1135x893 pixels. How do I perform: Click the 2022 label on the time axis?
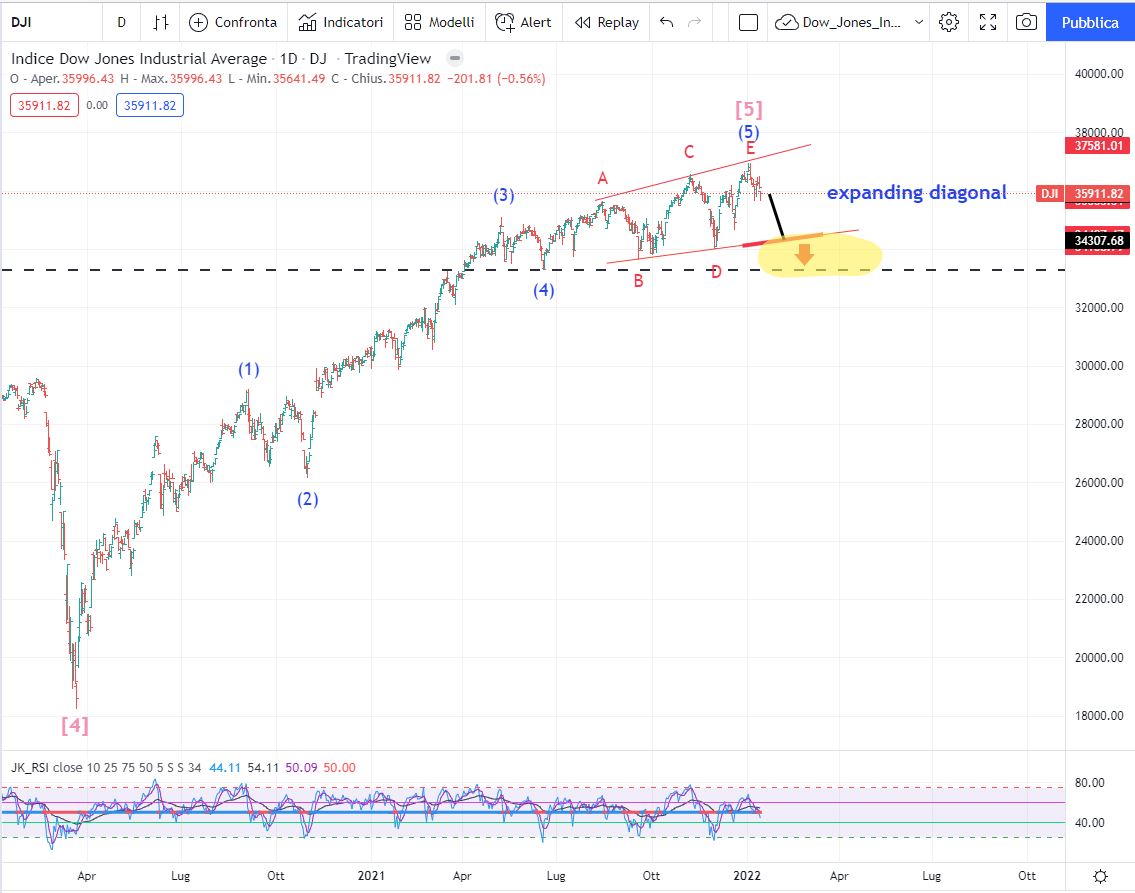pos(747,876)
